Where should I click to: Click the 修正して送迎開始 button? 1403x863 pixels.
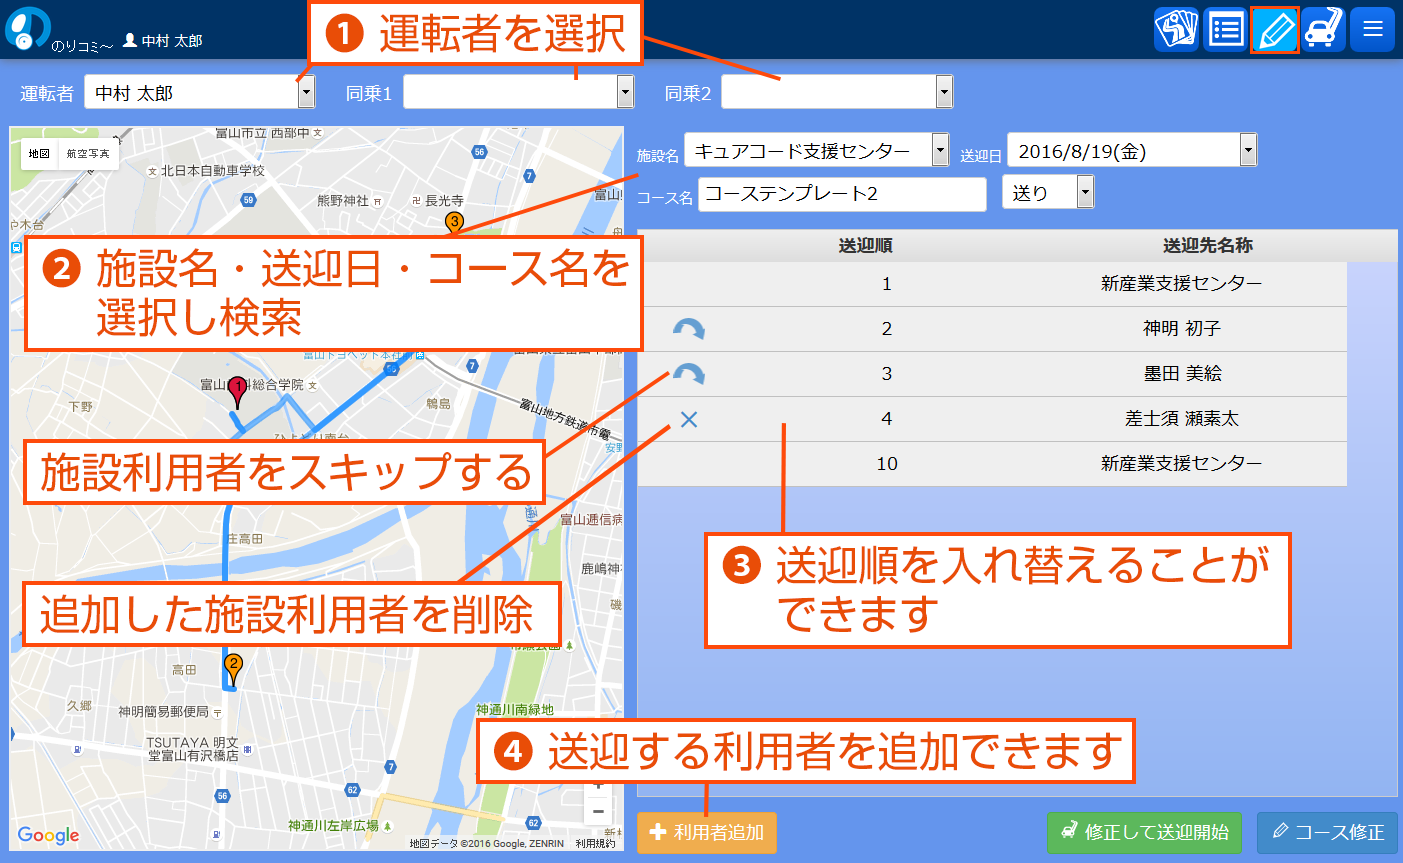coord(1144,832)
